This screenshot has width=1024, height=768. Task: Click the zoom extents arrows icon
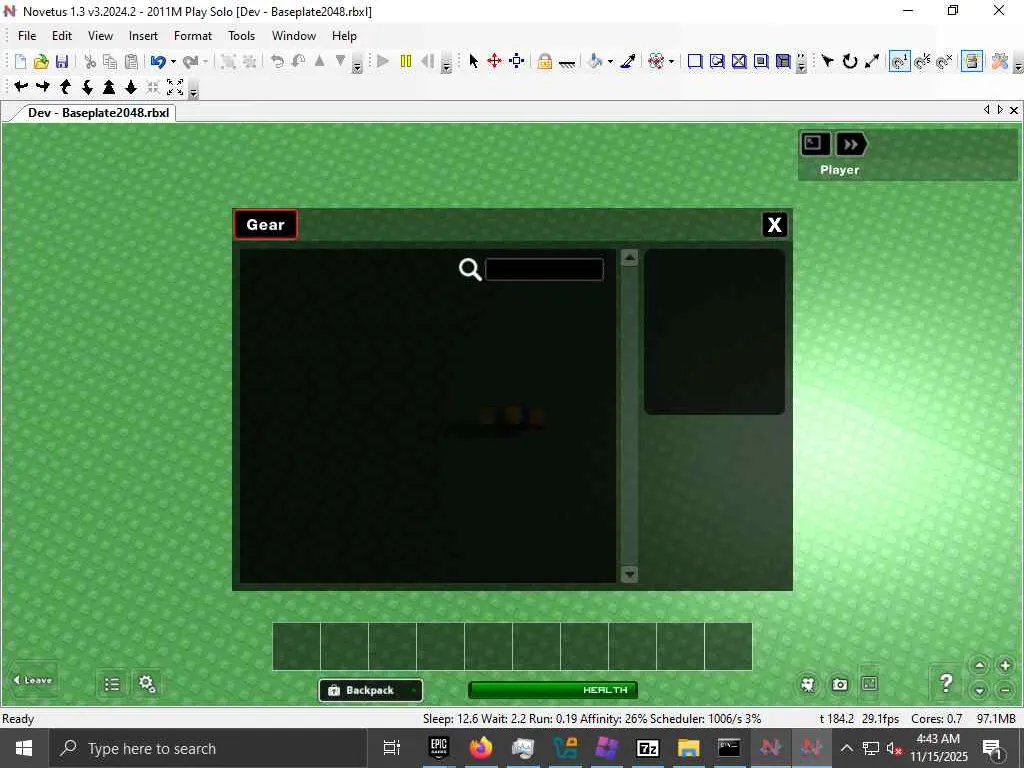coord(175,86)
